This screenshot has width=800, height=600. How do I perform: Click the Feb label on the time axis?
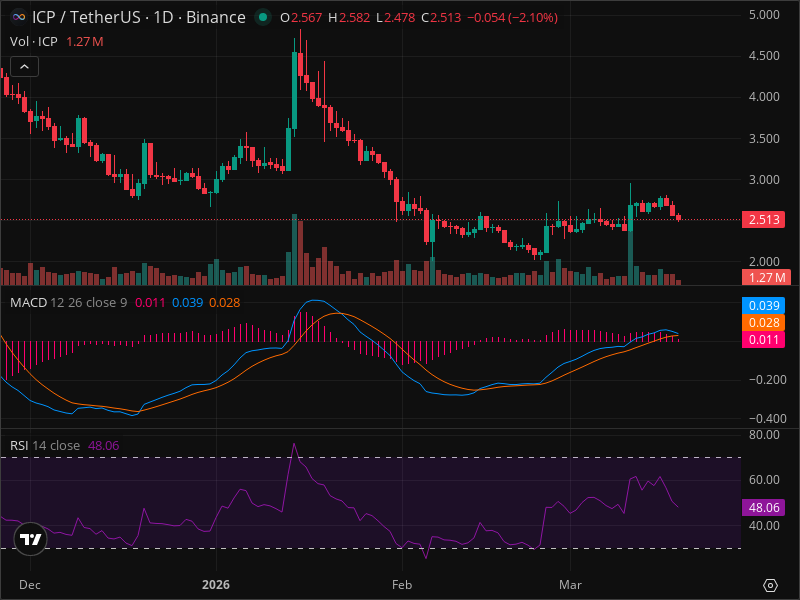[402, 585]
